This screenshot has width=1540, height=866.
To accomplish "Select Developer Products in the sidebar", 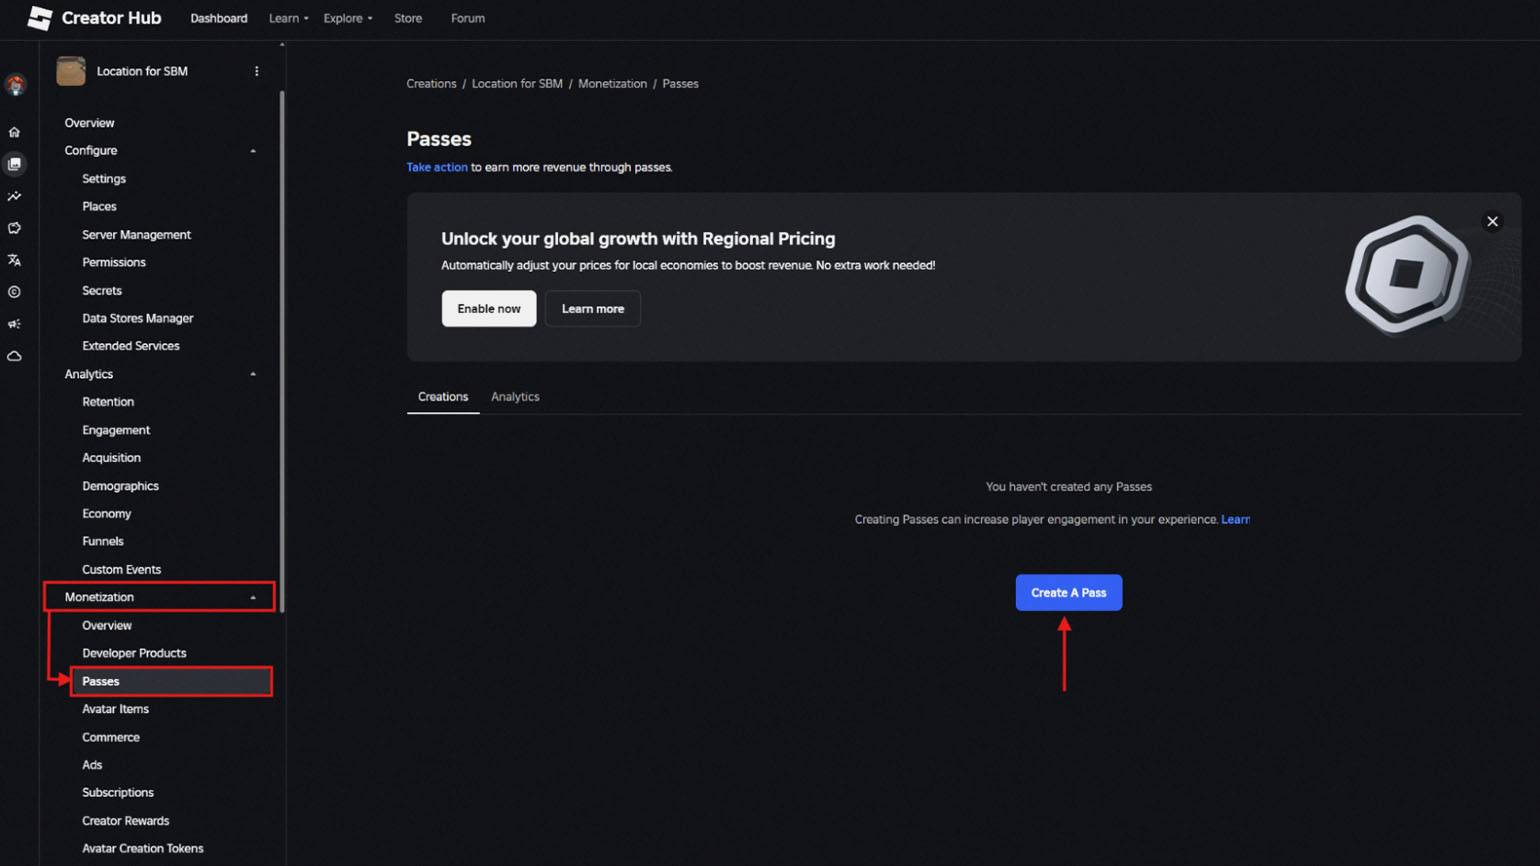I will pyautogui.click(x=134, y=653).
